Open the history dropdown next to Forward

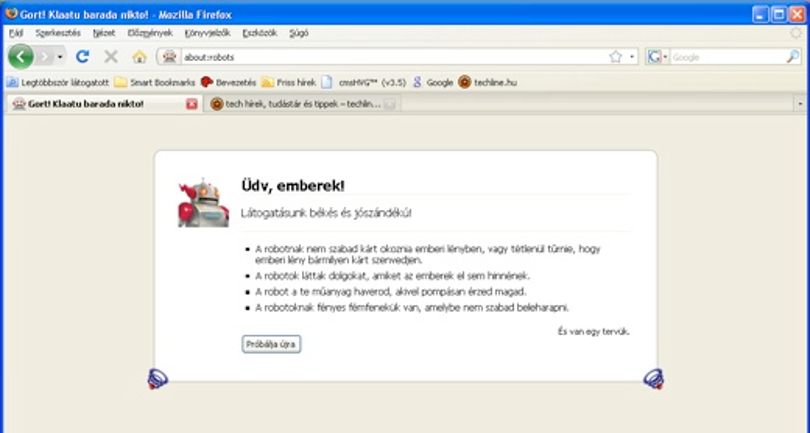point(60,57)
